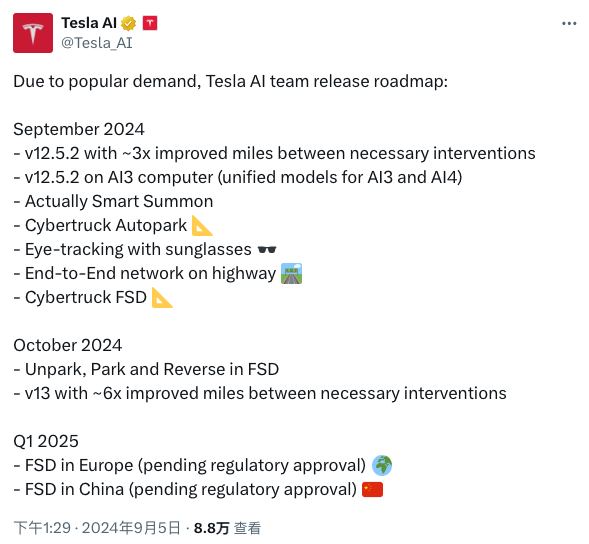Click the first line about release roadmap
589x544 pixels.
pos(231,82)
